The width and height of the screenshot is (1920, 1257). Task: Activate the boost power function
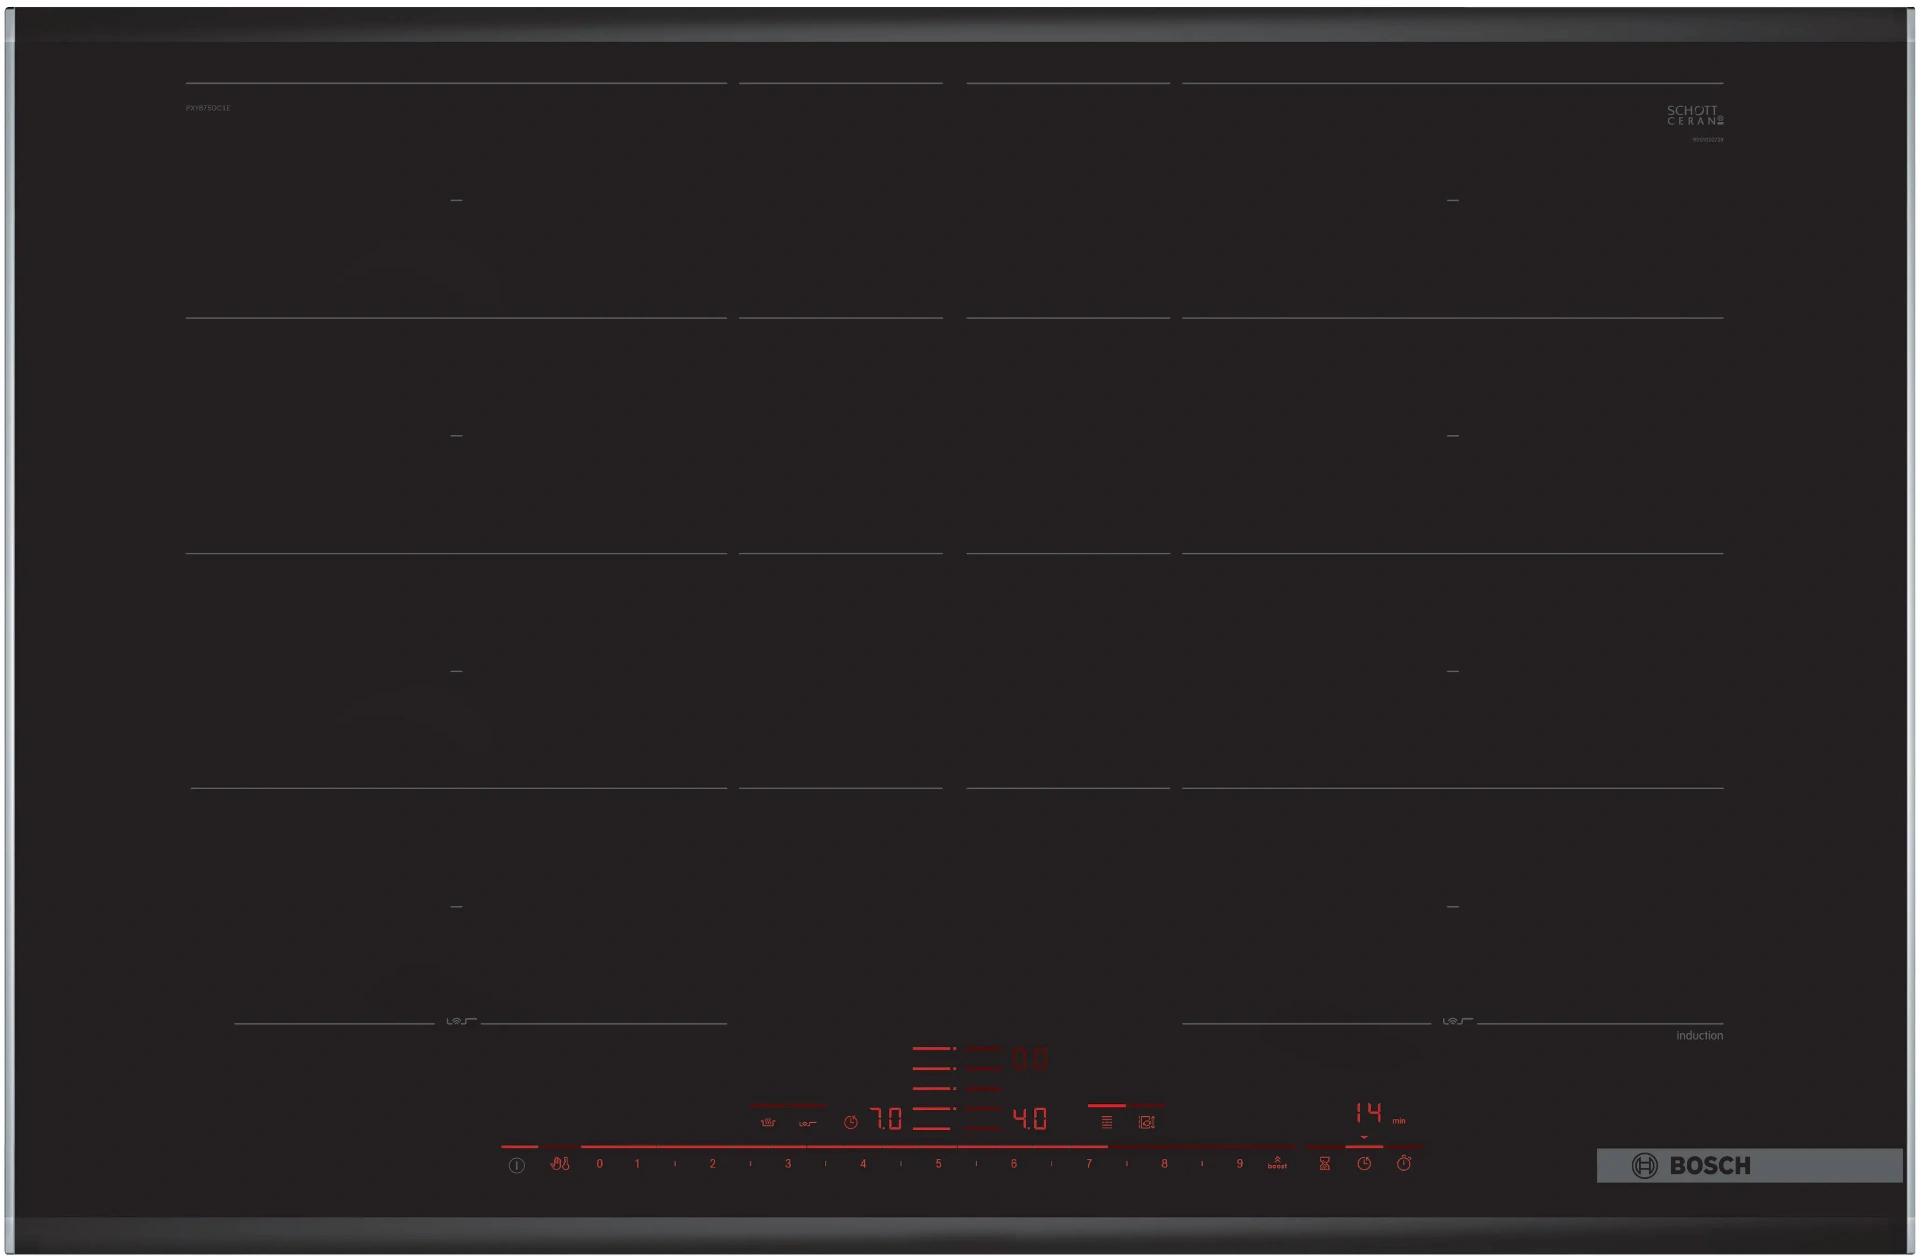tap(1277, 1163)
